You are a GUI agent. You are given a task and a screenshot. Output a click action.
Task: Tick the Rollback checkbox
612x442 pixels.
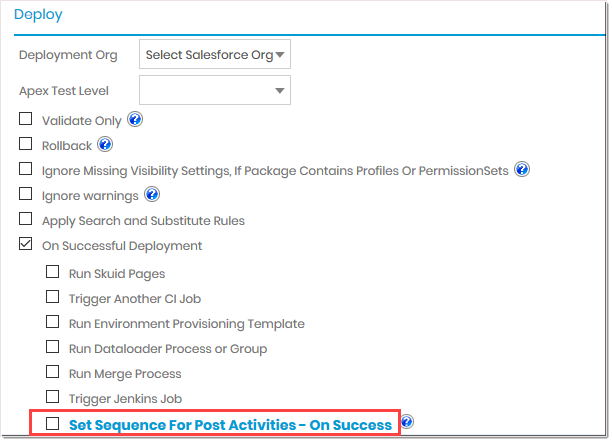26,145
